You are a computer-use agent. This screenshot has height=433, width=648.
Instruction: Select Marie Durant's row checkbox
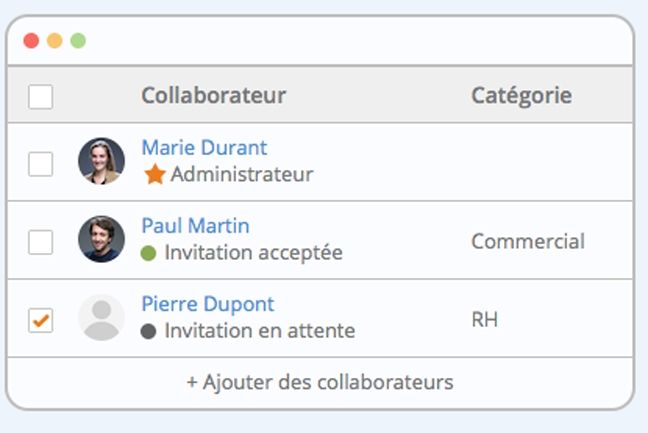click(40, 164)
